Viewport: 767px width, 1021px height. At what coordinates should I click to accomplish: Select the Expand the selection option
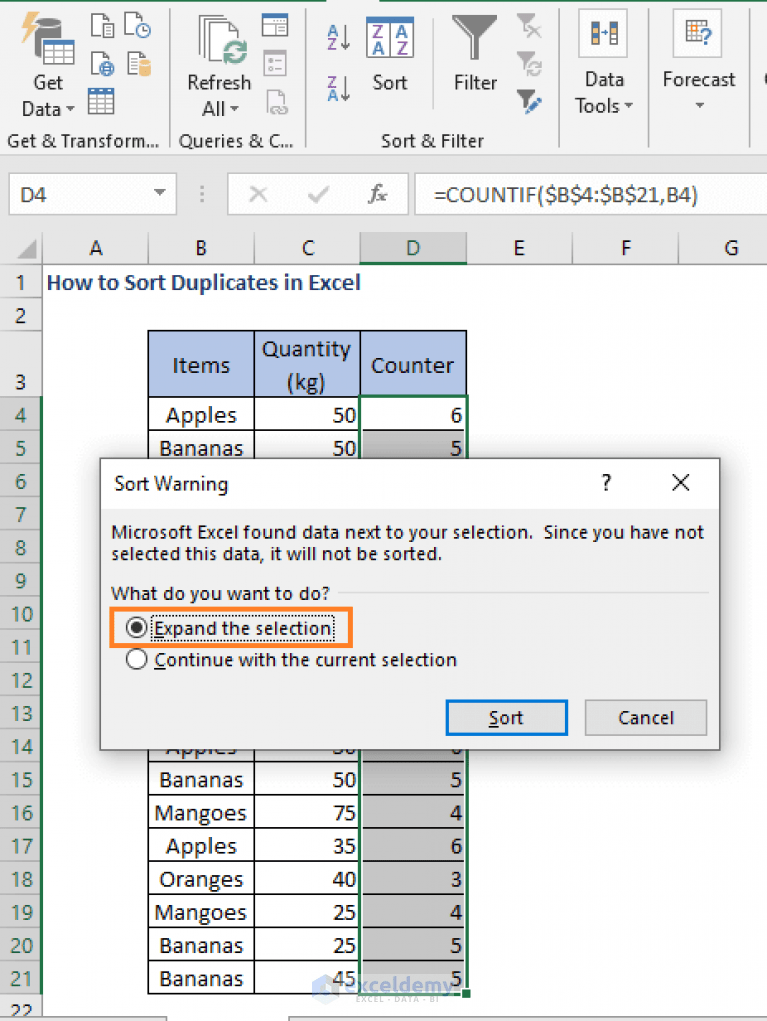pyautogui.click(x=137, y=627)
